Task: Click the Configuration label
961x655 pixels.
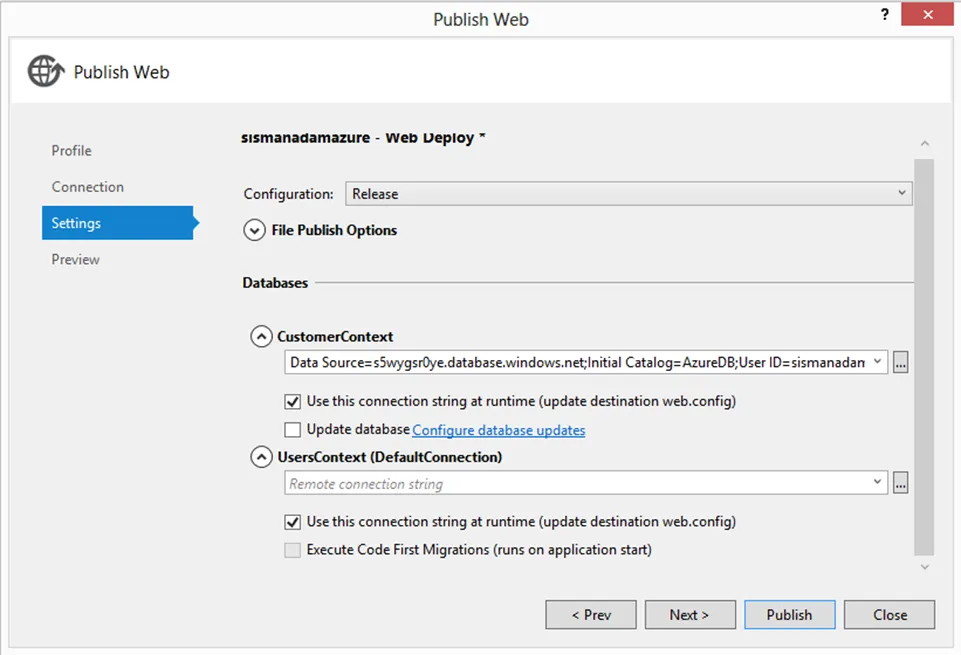Action: coord(289,194)
